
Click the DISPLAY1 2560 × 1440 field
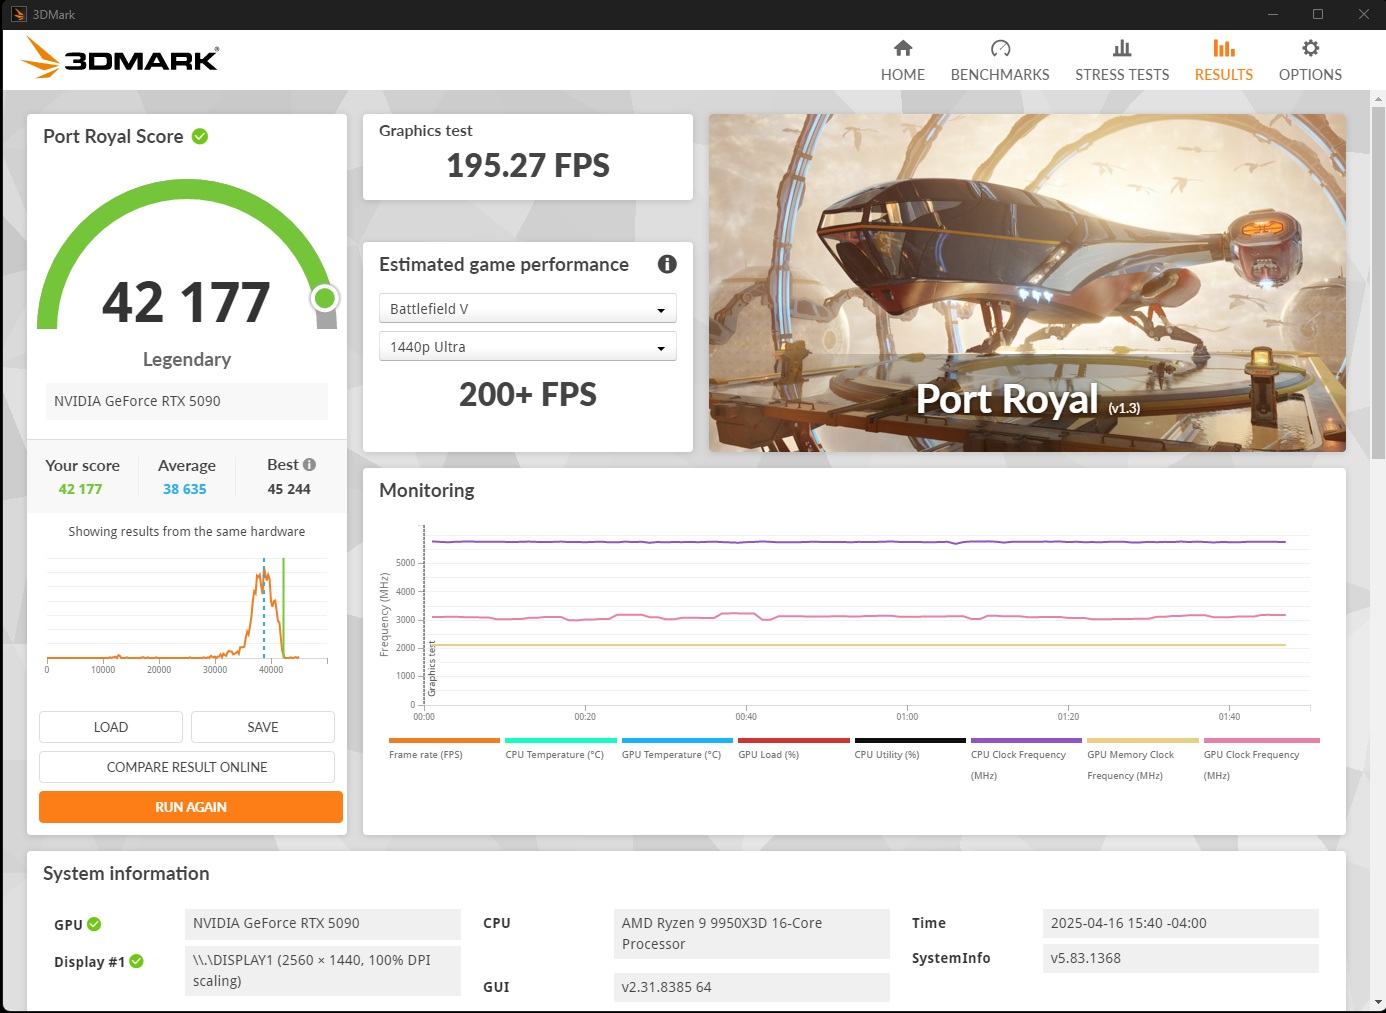coord(323,970)
